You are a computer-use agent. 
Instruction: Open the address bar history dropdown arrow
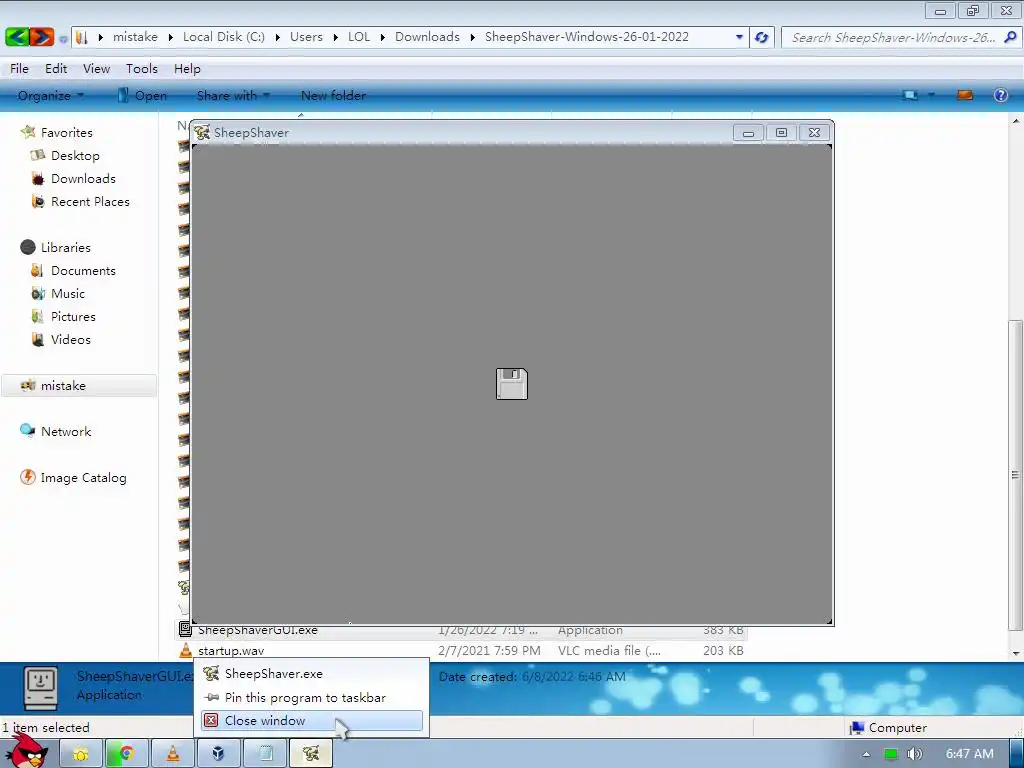click(x=739, y=37)
